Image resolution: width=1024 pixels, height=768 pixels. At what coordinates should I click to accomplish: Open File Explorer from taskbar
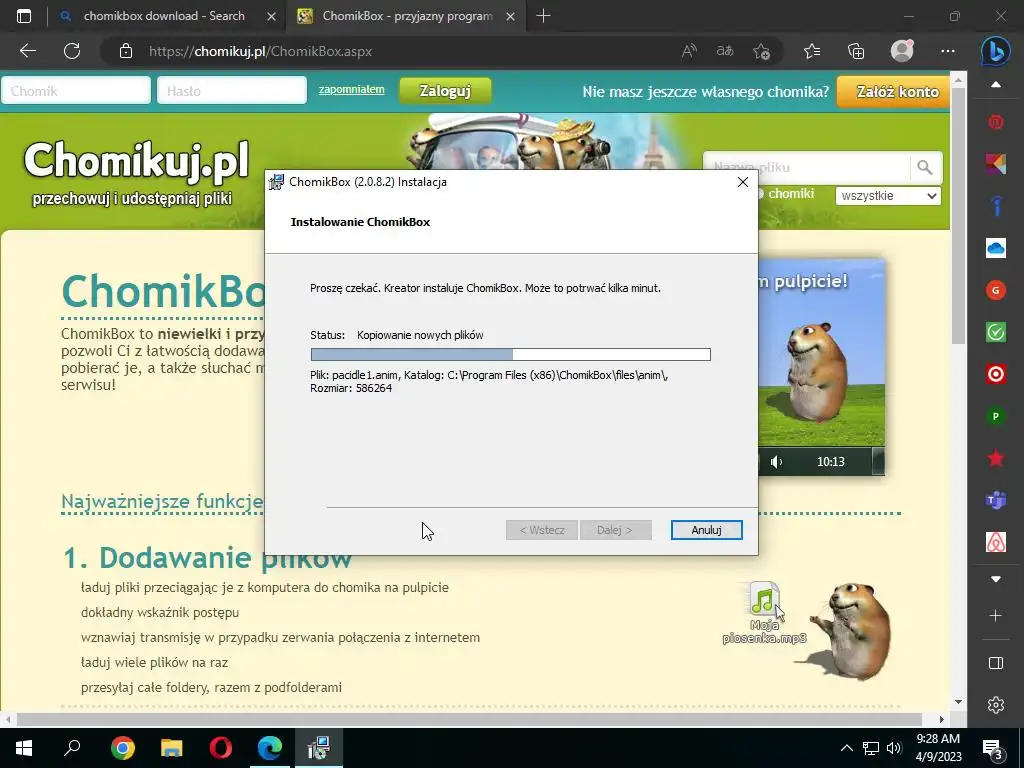[x=171, y=748]
